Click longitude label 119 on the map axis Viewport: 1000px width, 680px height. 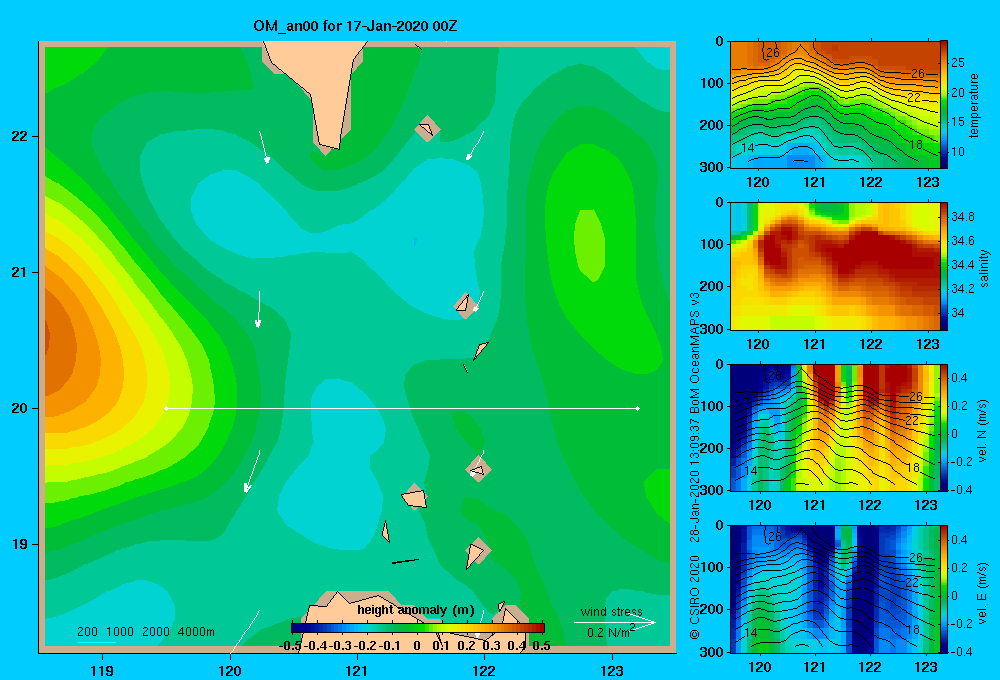point(103,670)
